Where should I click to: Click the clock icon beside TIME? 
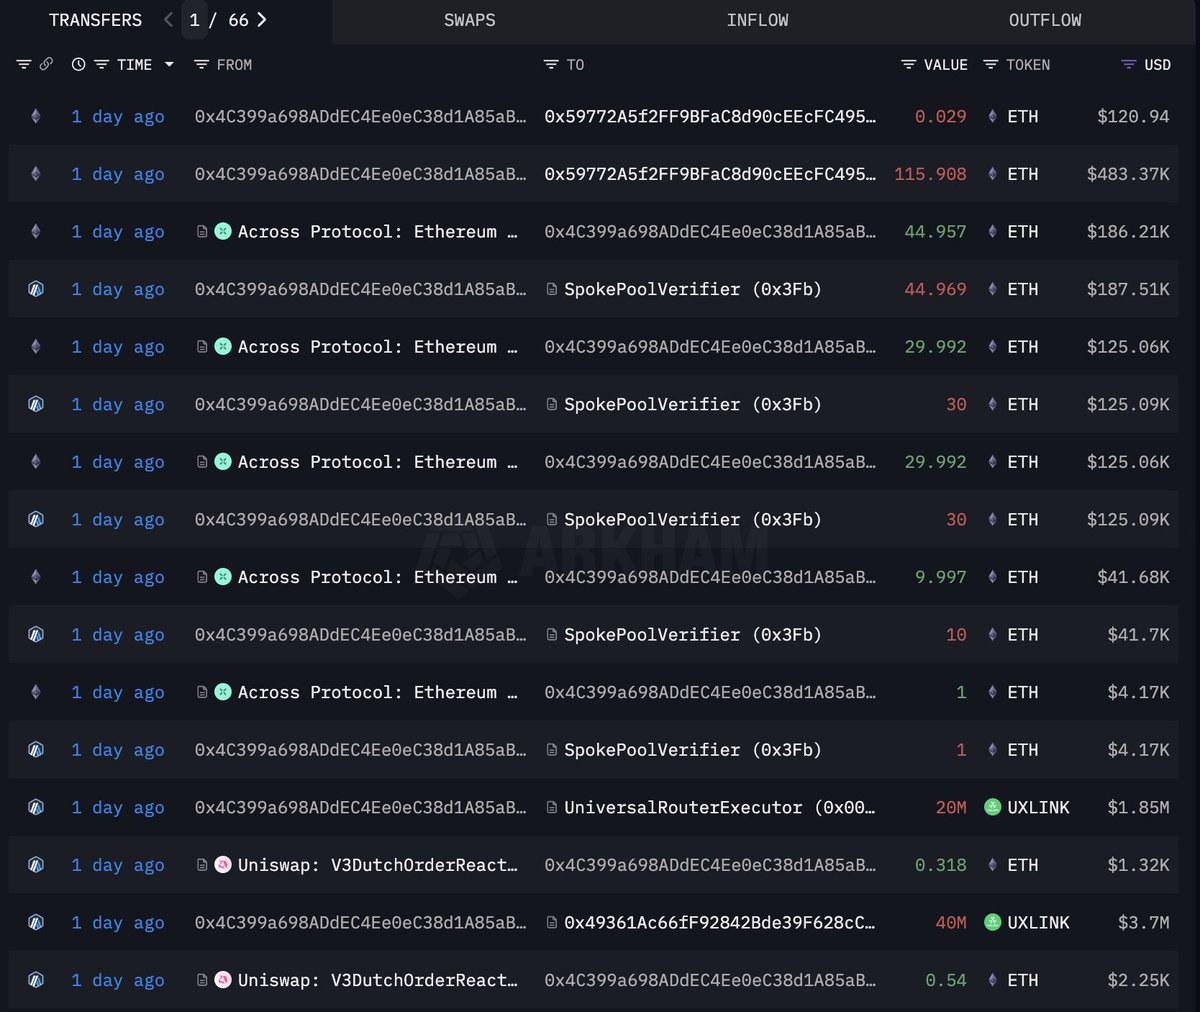click(78, 64)
